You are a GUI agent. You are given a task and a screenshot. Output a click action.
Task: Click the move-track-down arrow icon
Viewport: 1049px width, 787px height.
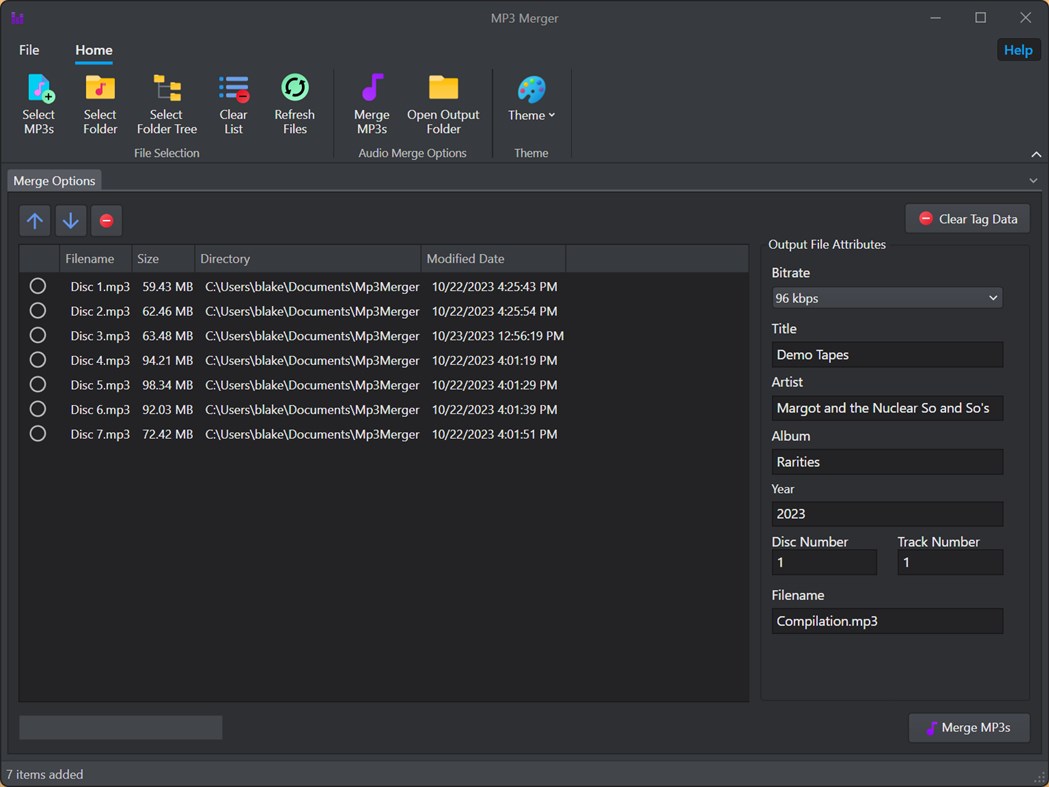pyautogui.click(x=70, y=220)
